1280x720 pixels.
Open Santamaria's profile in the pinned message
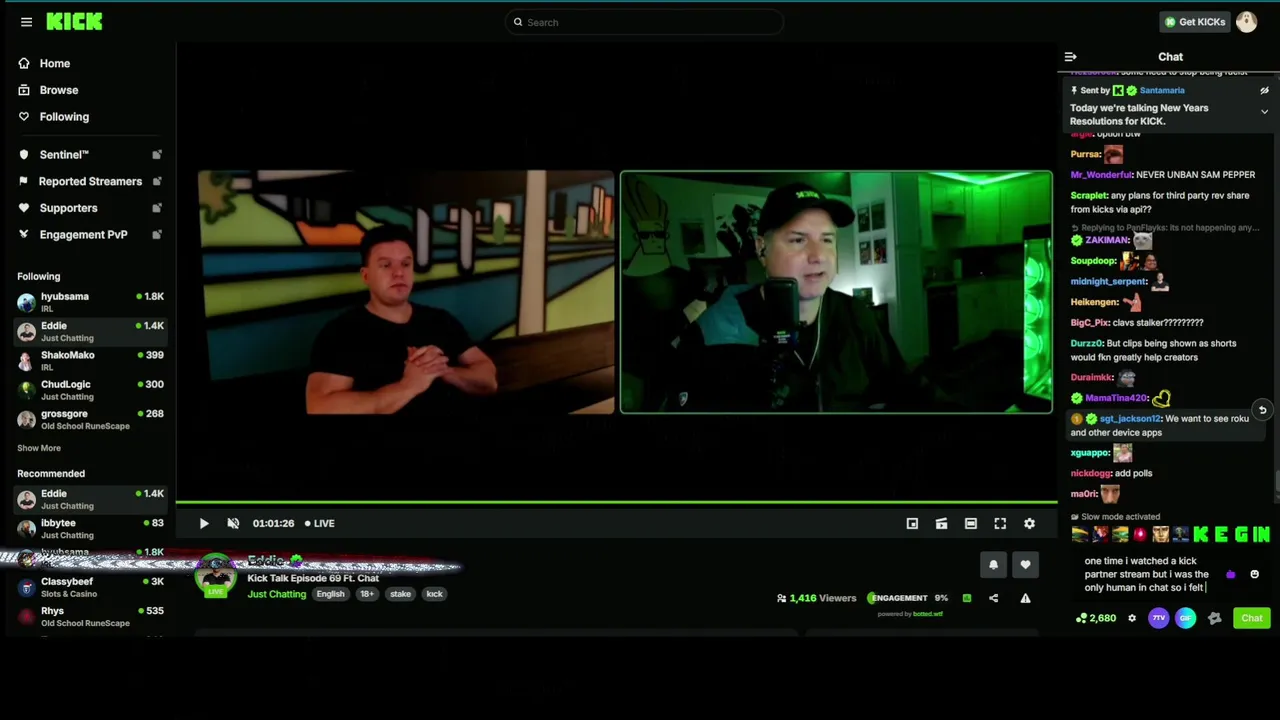tap(1162, 90)
